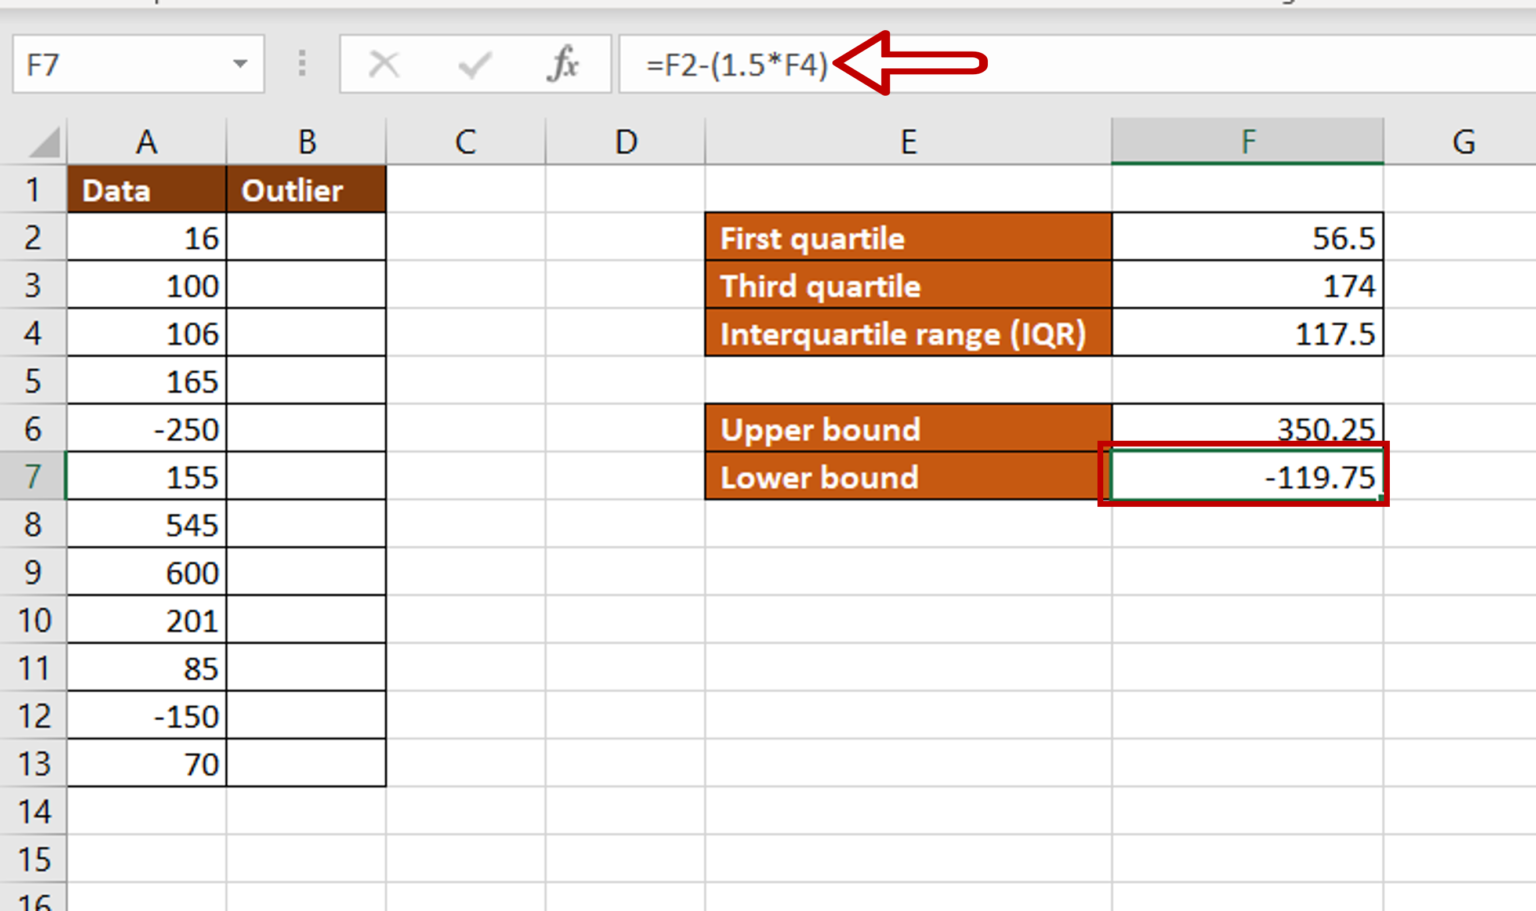The height and width of the screenshot is (911, 1536).
Task: Open the Name Box dropdown arrow
Action: tap(240, 64)
